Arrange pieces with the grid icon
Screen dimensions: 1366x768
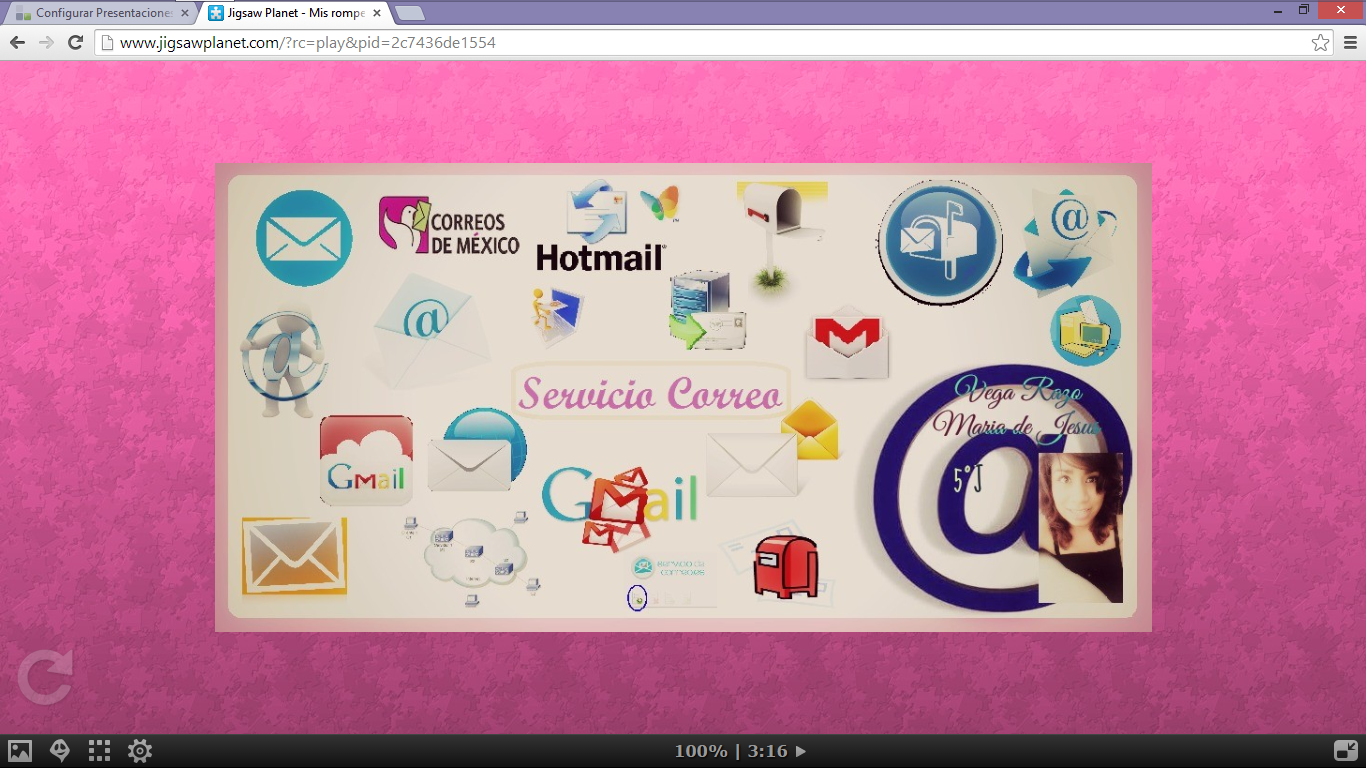click(99, 751)
